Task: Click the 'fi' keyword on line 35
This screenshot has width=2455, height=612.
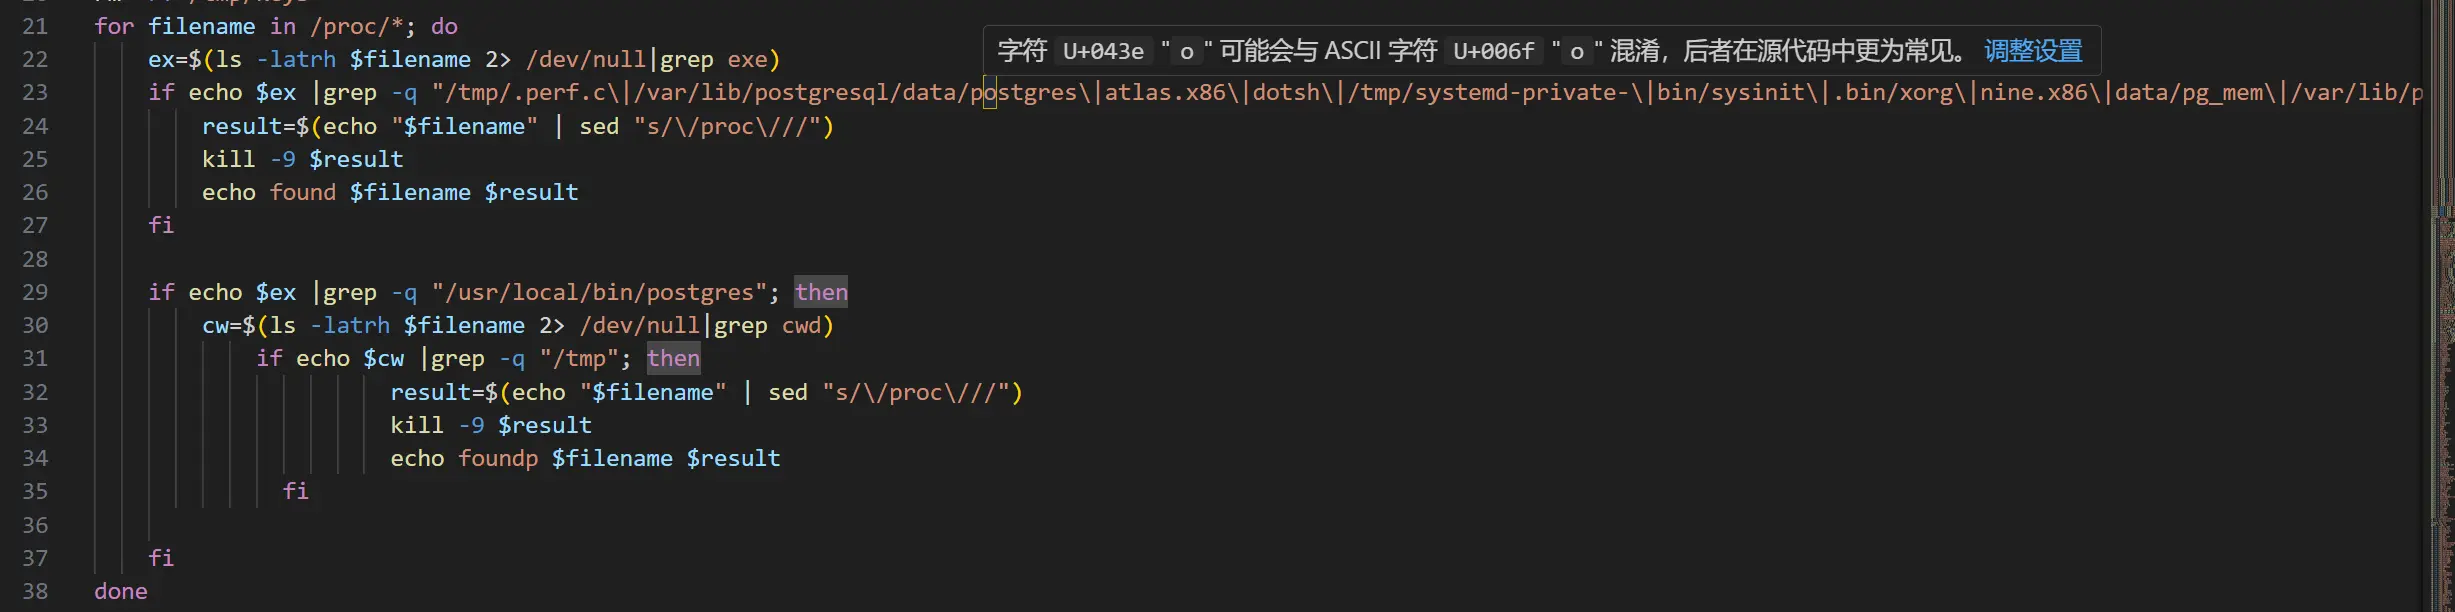Action: pos(296,491)
